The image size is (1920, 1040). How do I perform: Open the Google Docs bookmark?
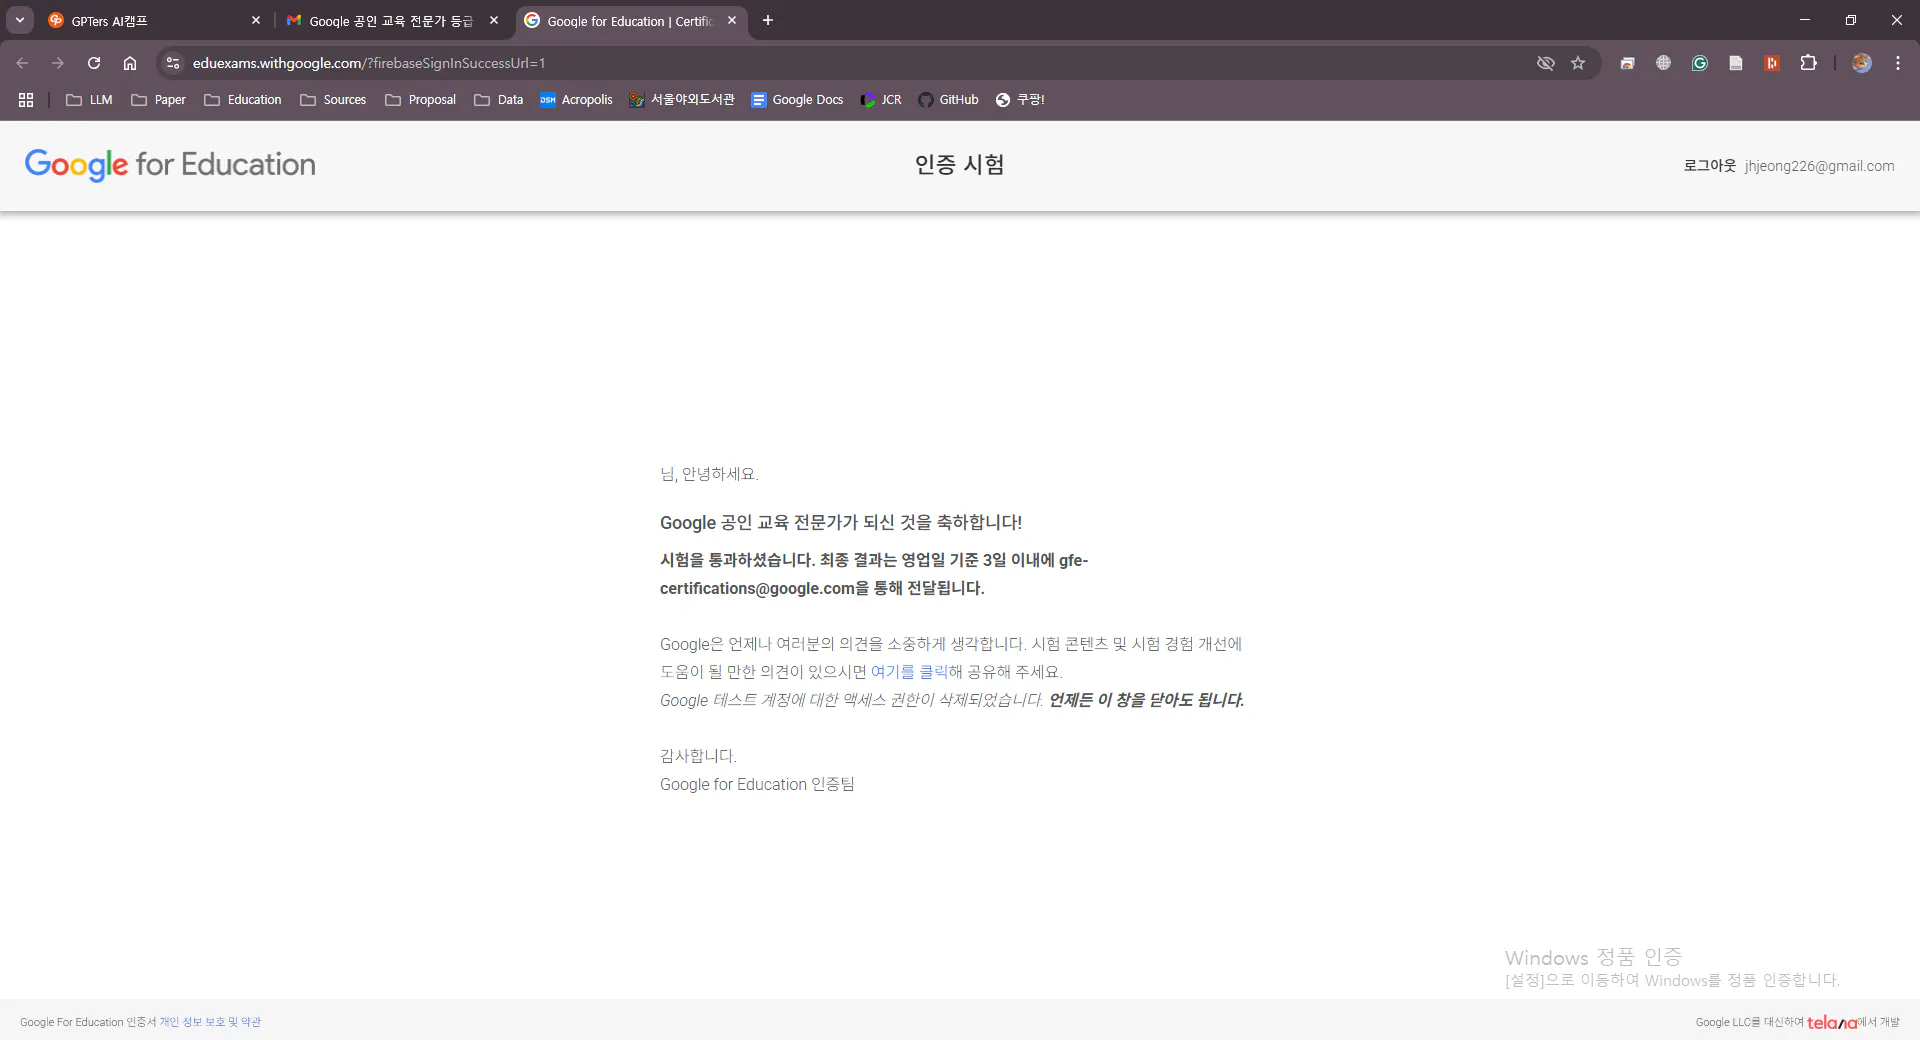[797, 100]
